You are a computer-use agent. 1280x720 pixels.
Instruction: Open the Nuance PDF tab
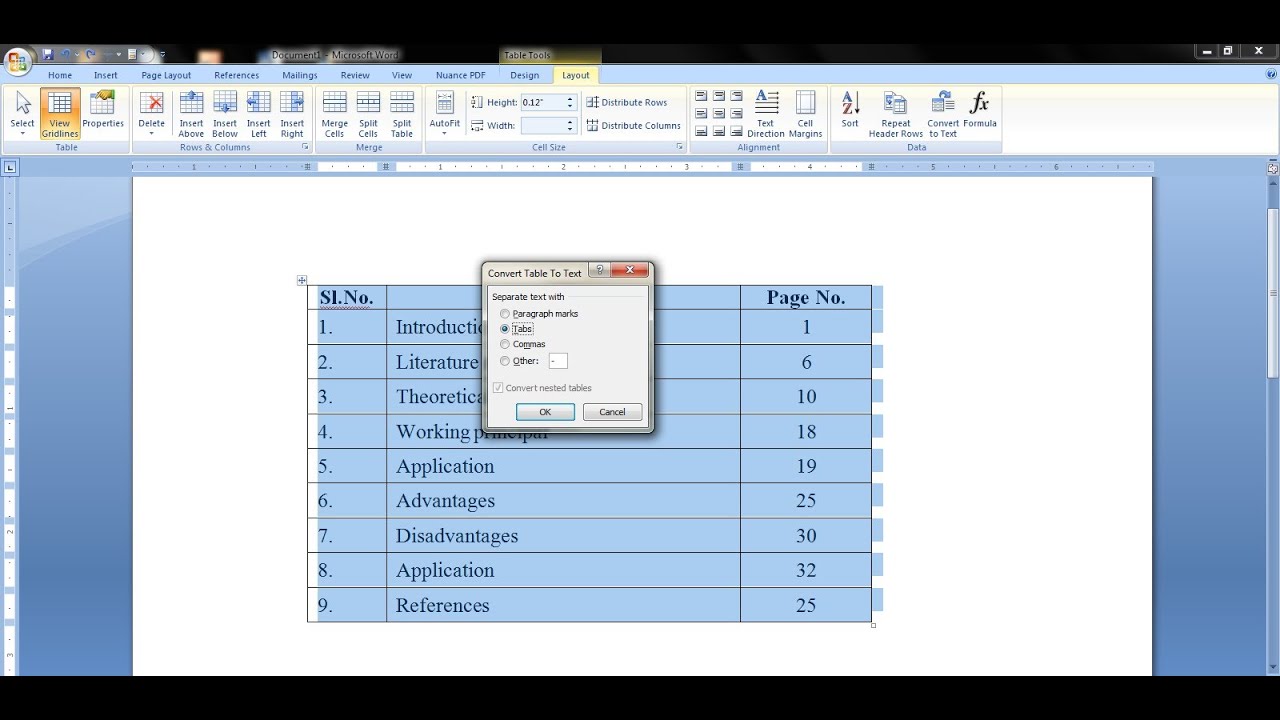coord(461,75)
